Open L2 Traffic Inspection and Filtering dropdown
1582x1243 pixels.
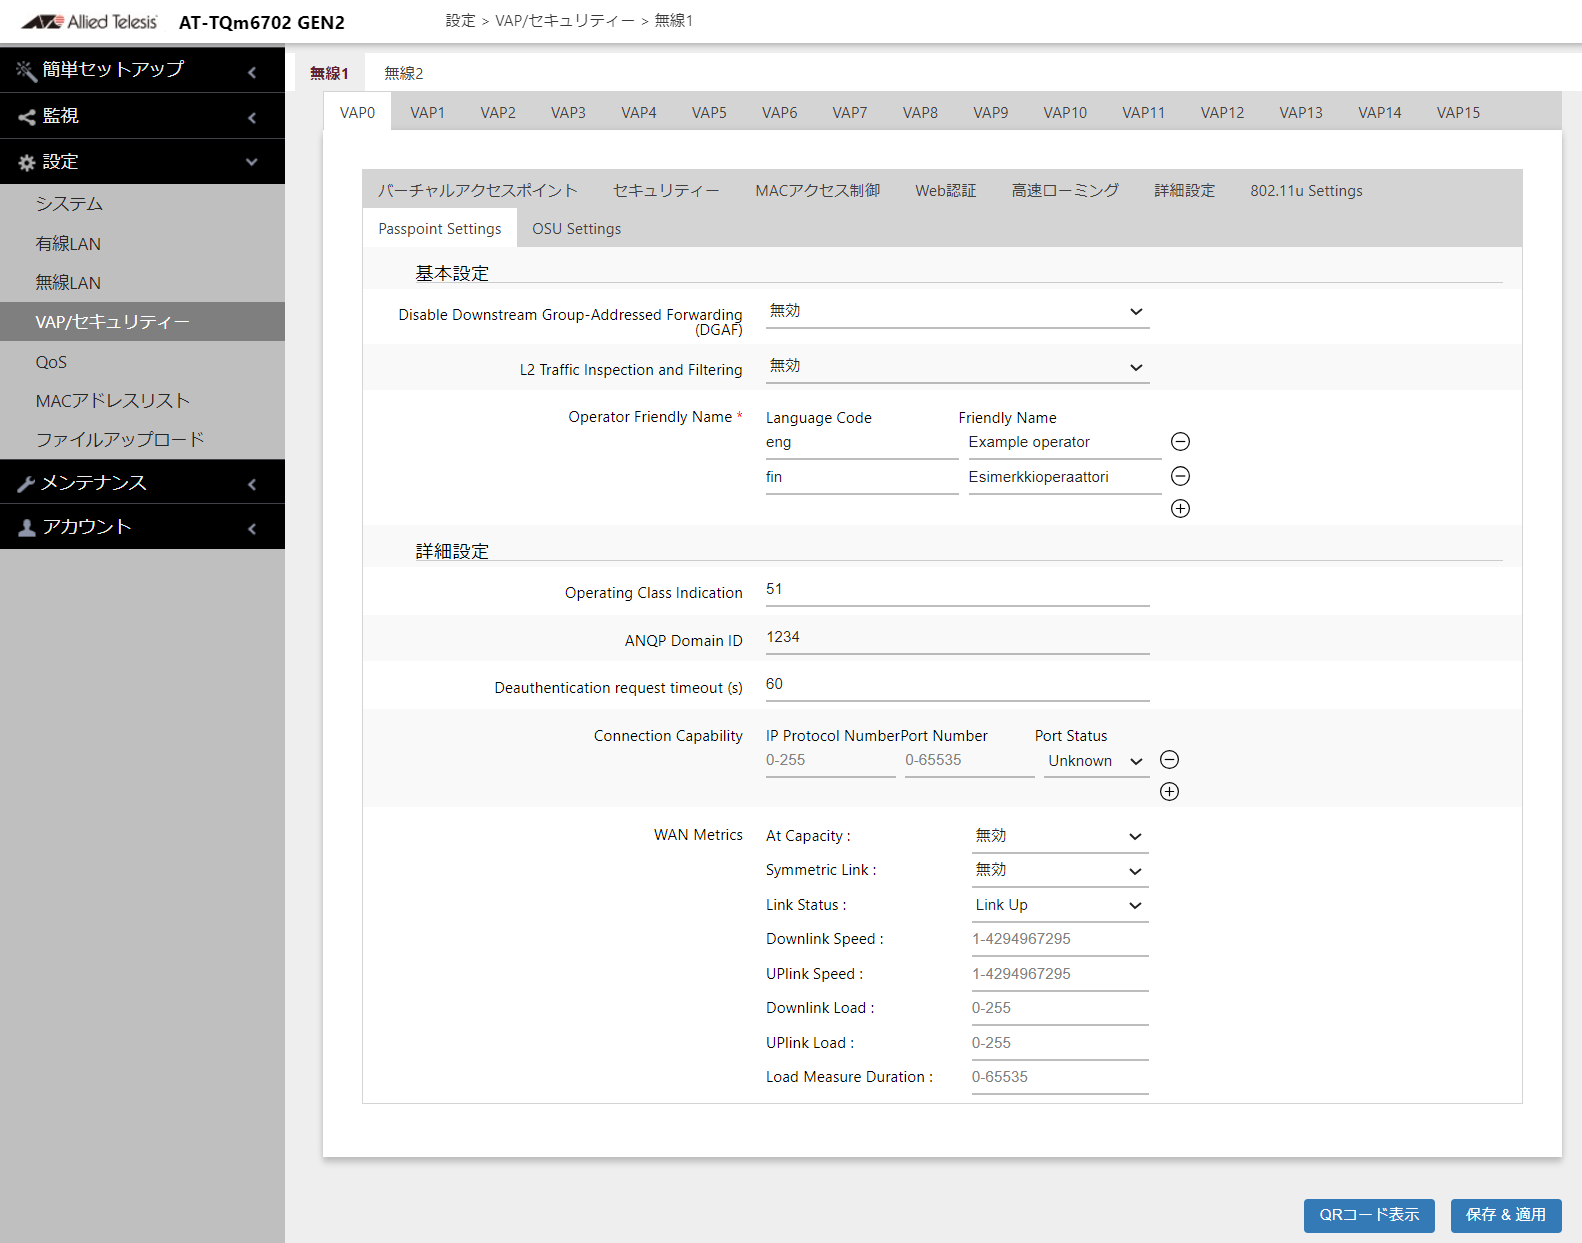957,367
